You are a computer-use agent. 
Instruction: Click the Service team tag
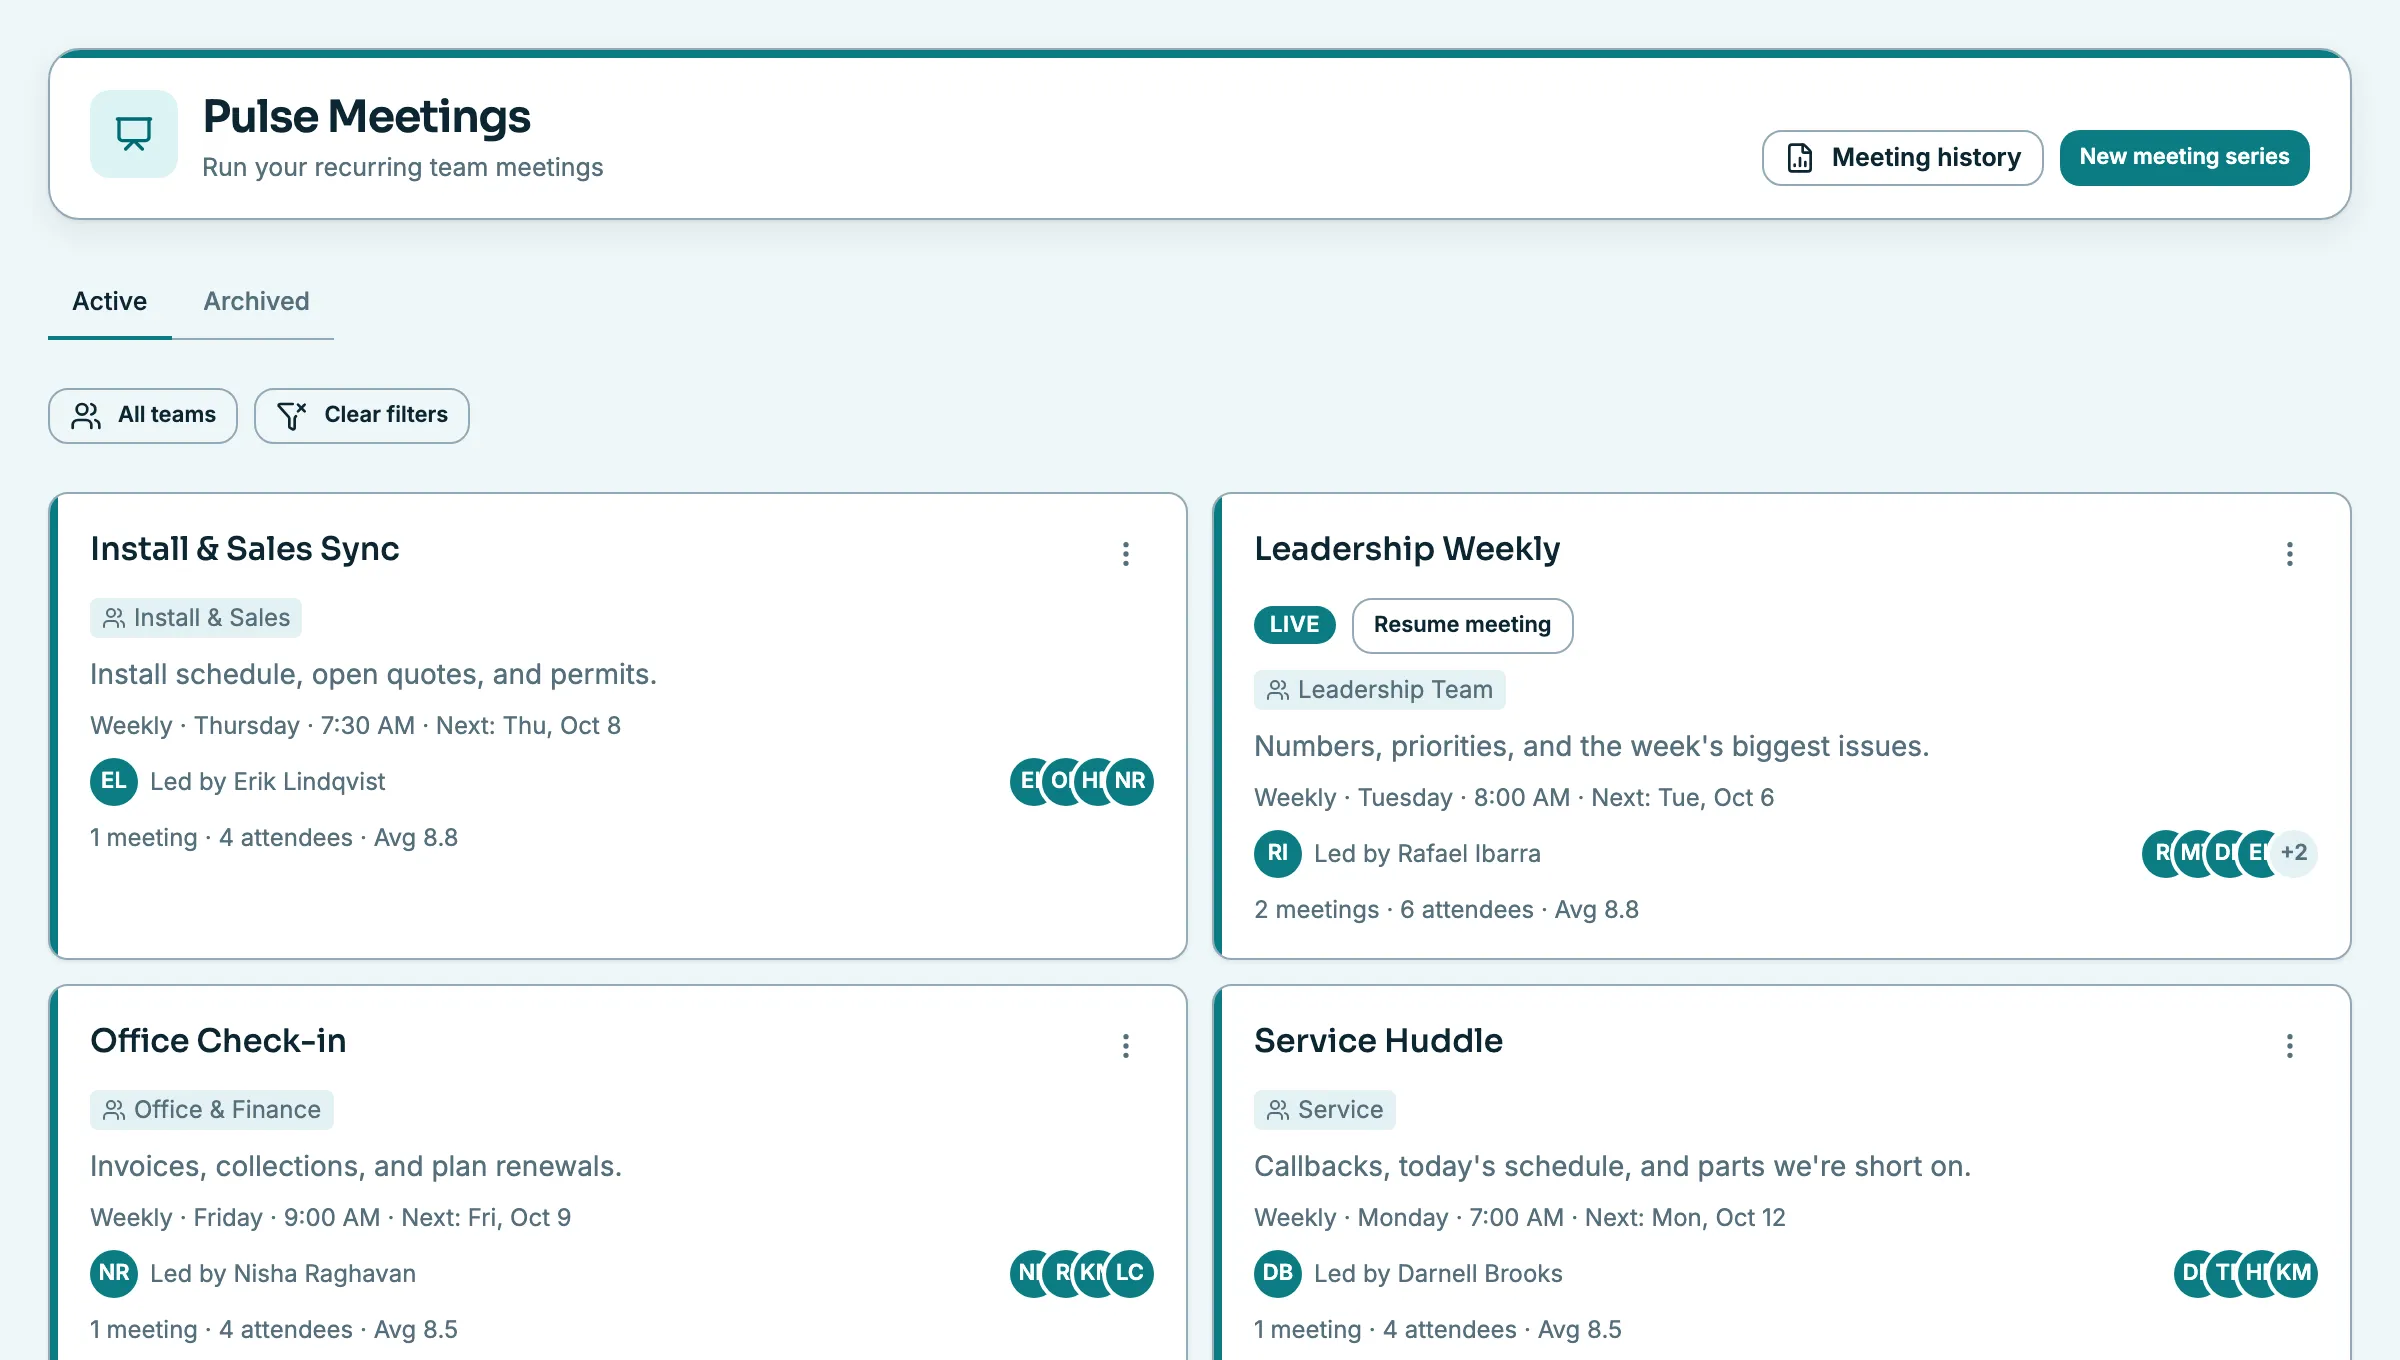[x=1325, y=1110]
